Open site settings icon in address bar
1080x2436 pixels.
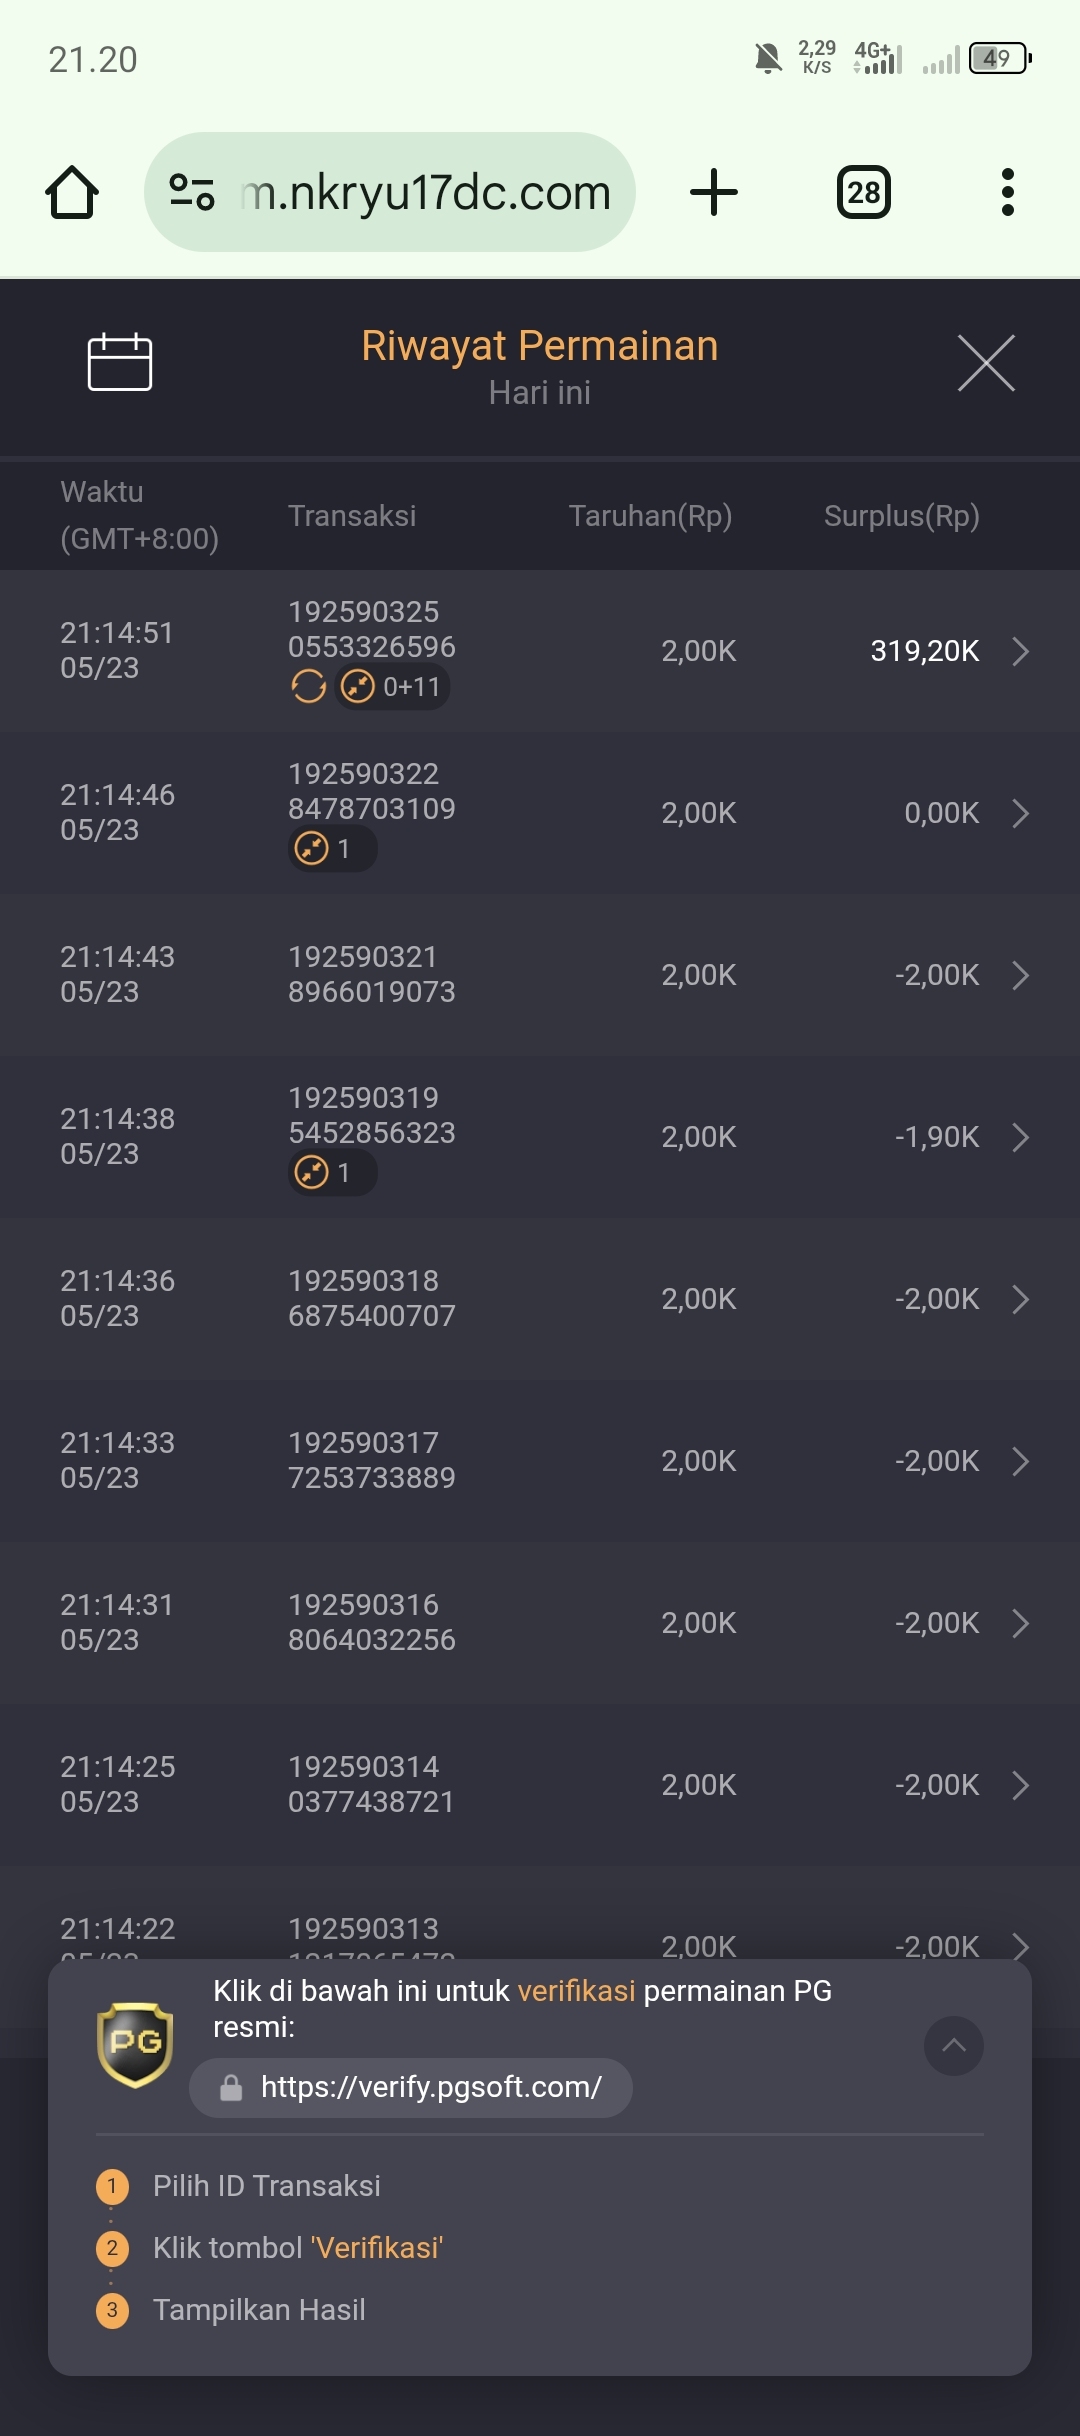(192, 192)
